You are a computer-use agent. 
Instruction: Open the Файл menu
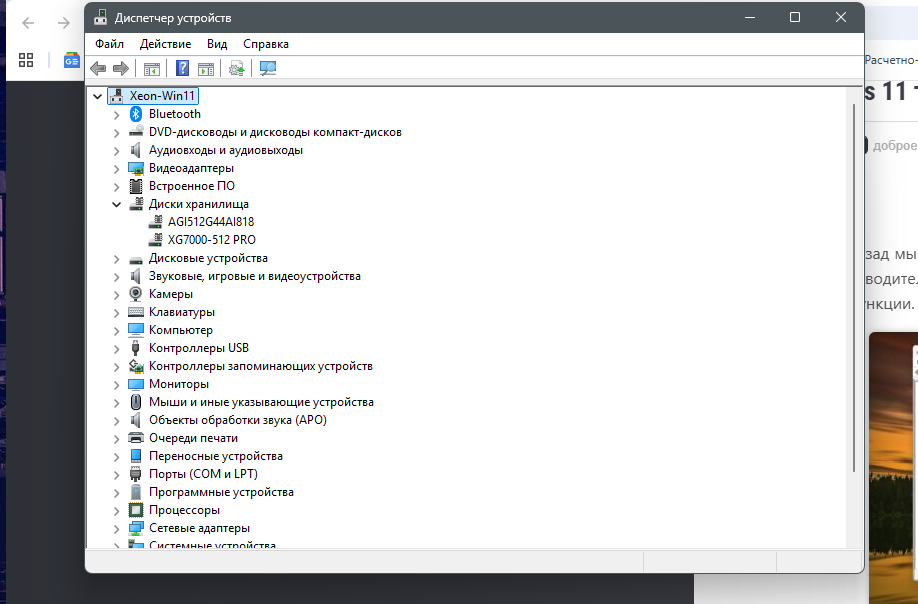pos(109,44)
